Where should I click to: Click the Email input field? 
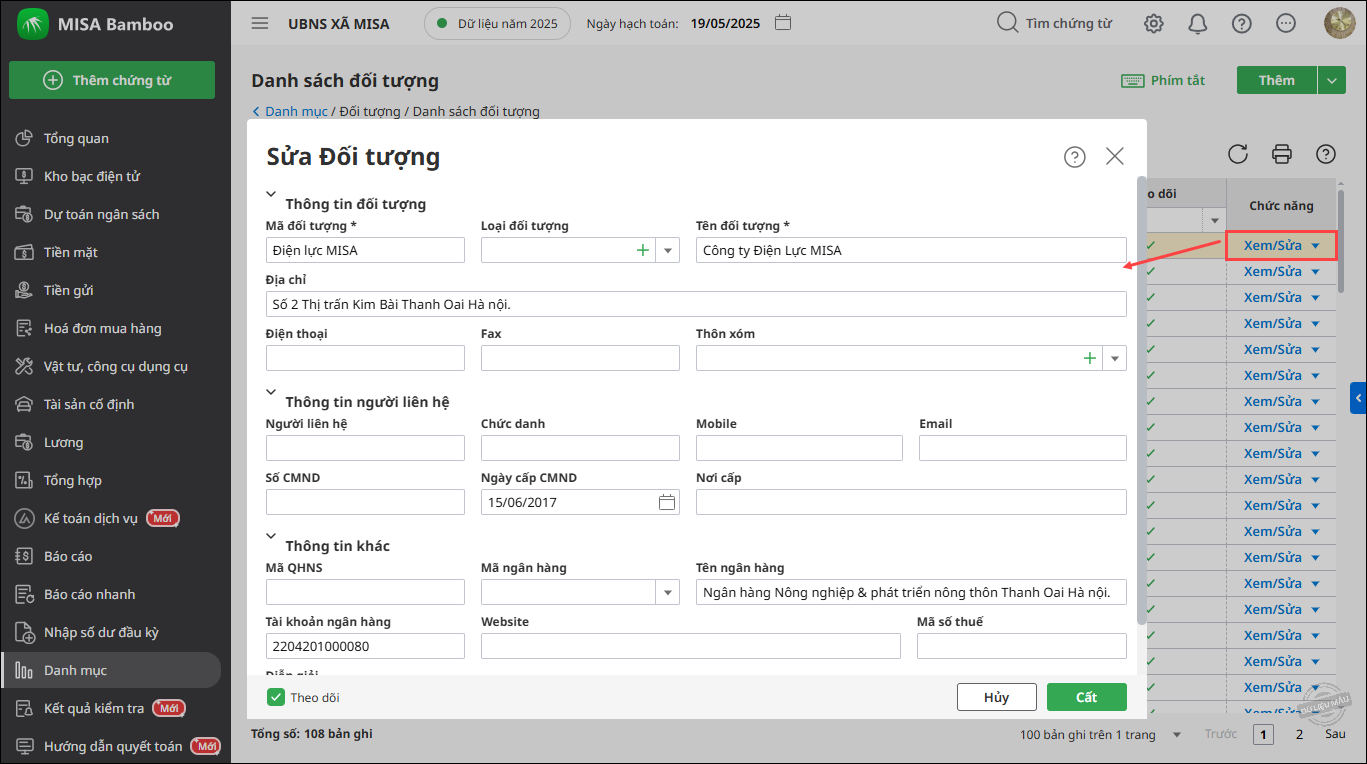(x=1023, y=448)
